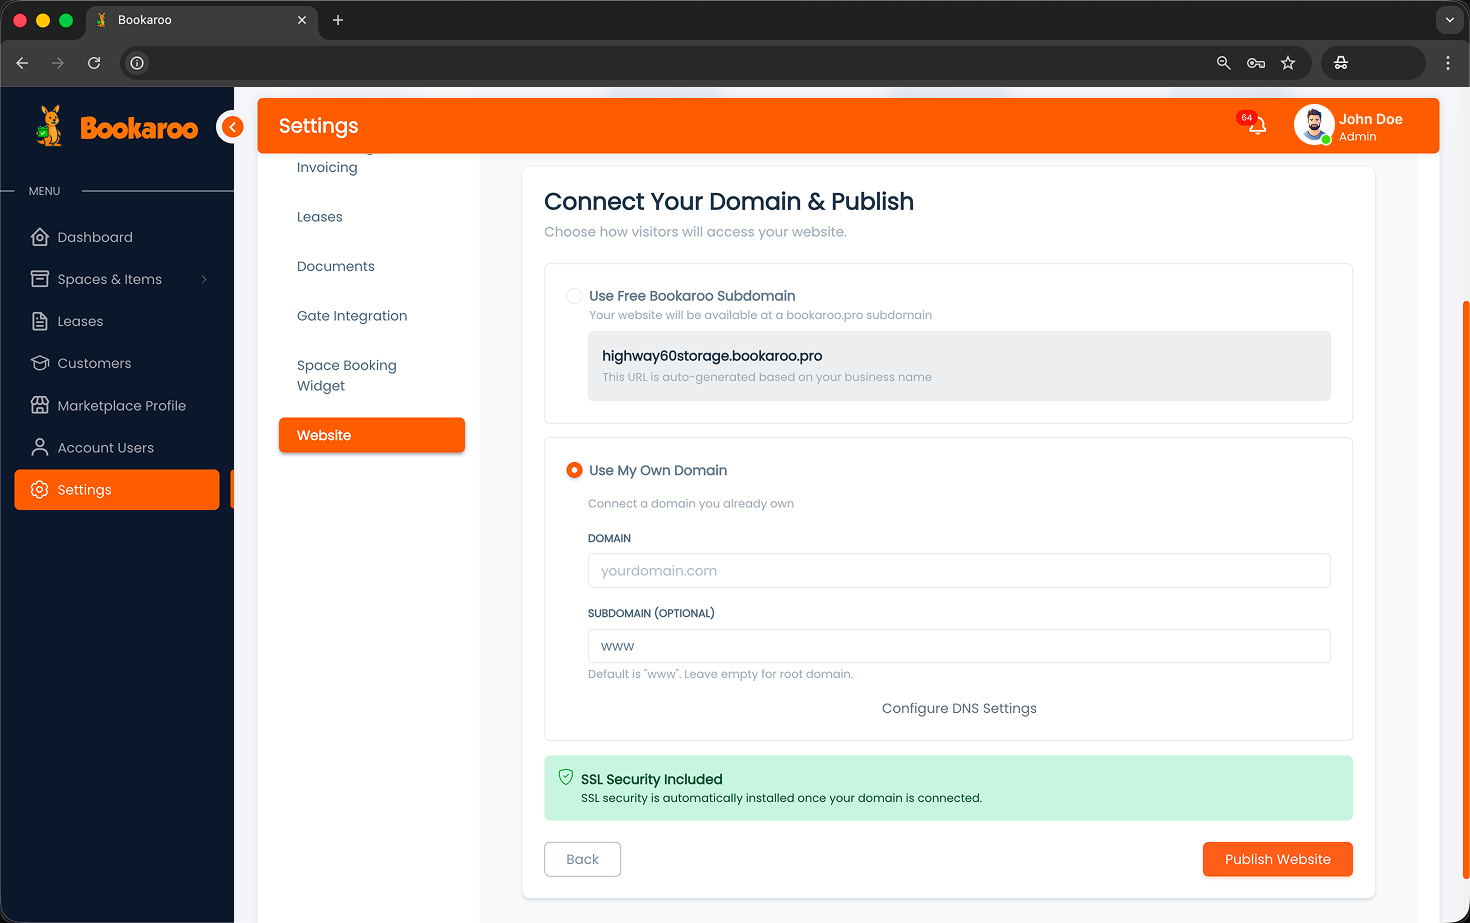1470x923 pixels.
Task: Reload the page with the refresh icon
Action: coord(93,62)
